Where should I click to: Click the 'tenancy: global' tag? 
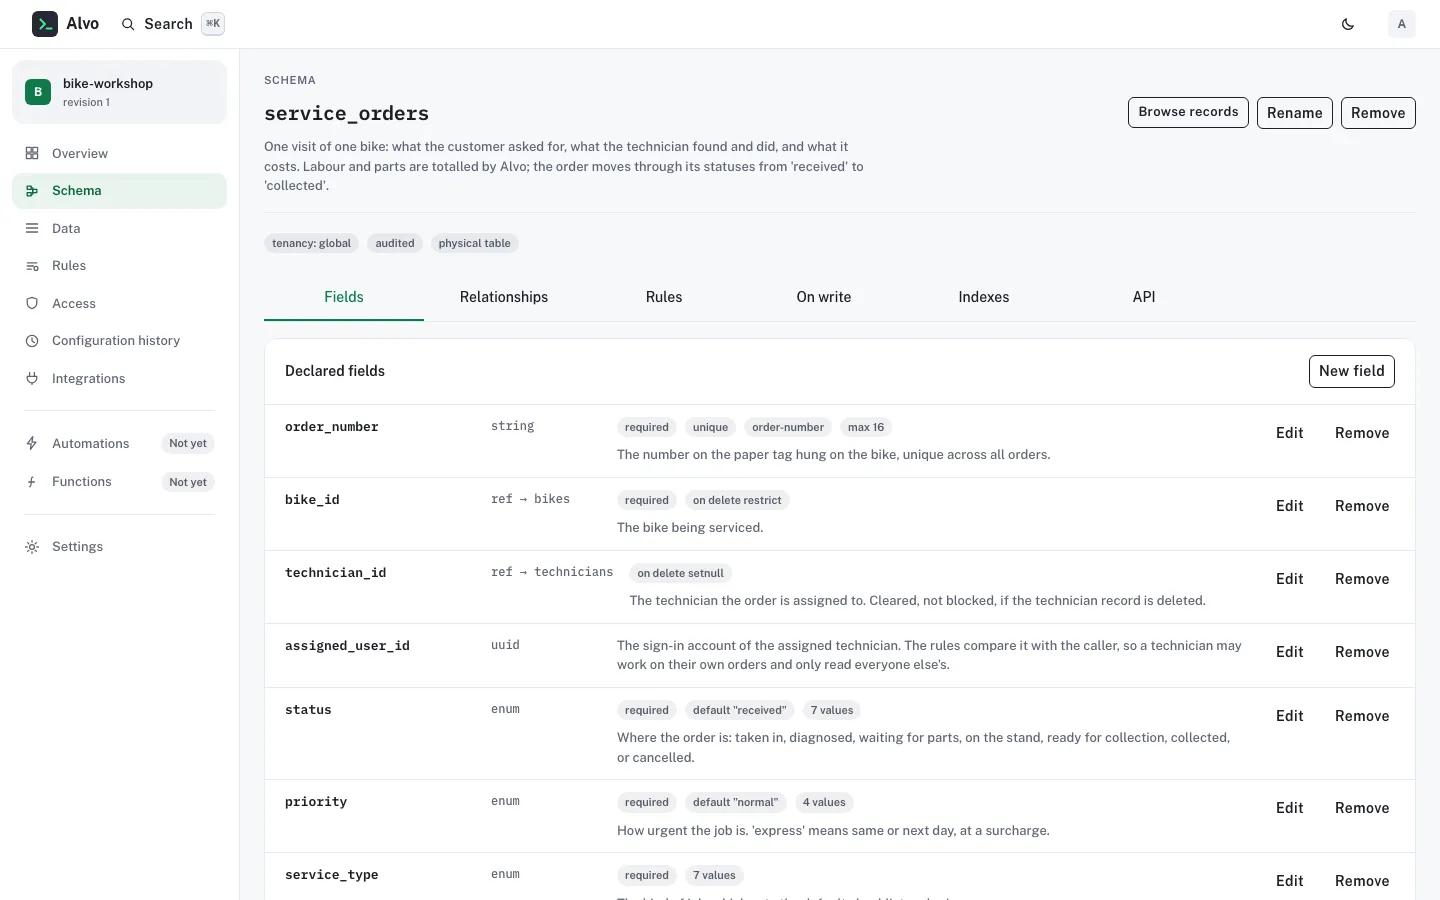tap(311, 243)
